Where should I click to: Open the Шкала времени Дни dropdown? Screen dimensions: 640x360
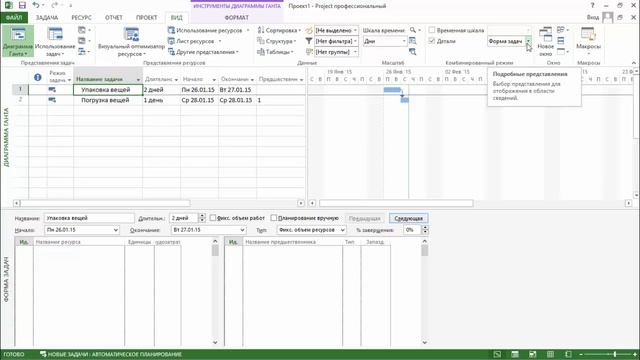pyautogui.click(x=404, y=41)
